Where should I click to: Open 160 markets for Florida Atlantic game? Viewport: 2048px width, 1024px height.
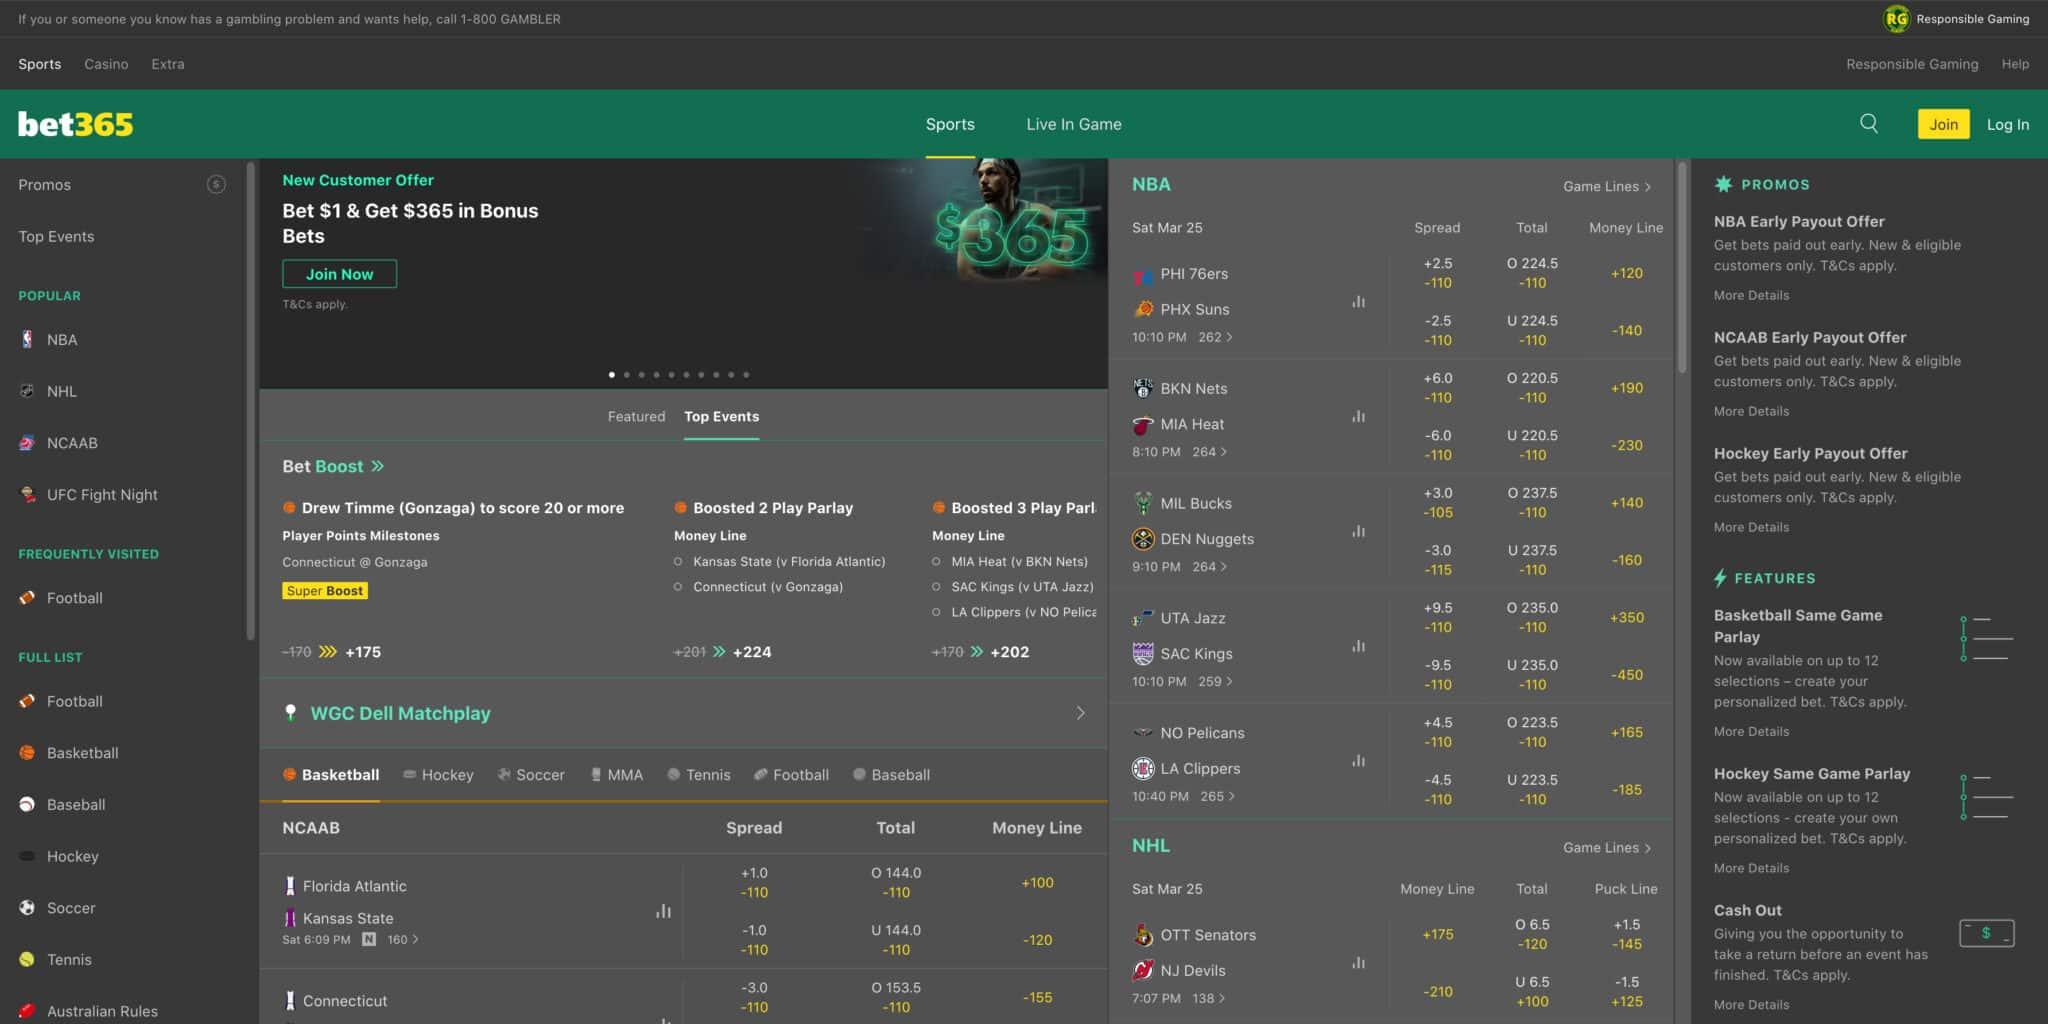click(403, 939)
